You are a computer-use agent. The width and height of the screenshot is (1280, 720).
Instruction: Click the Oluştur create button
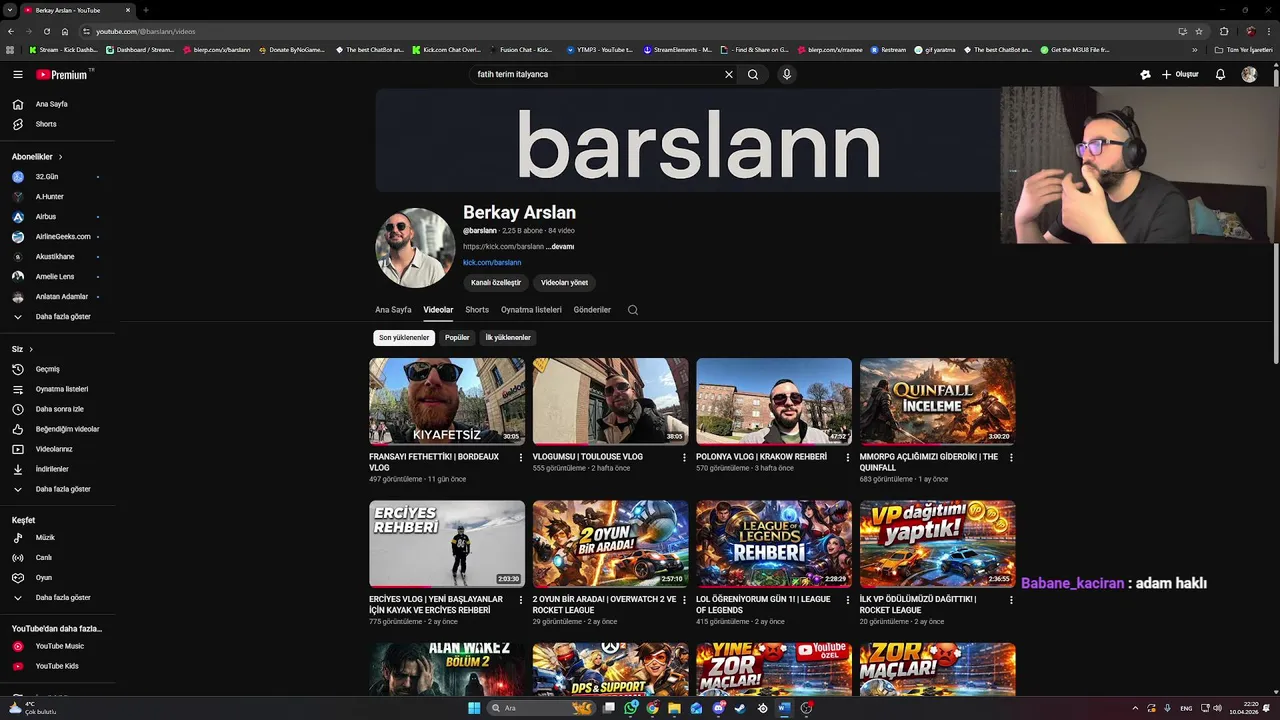coord(1180,74)
